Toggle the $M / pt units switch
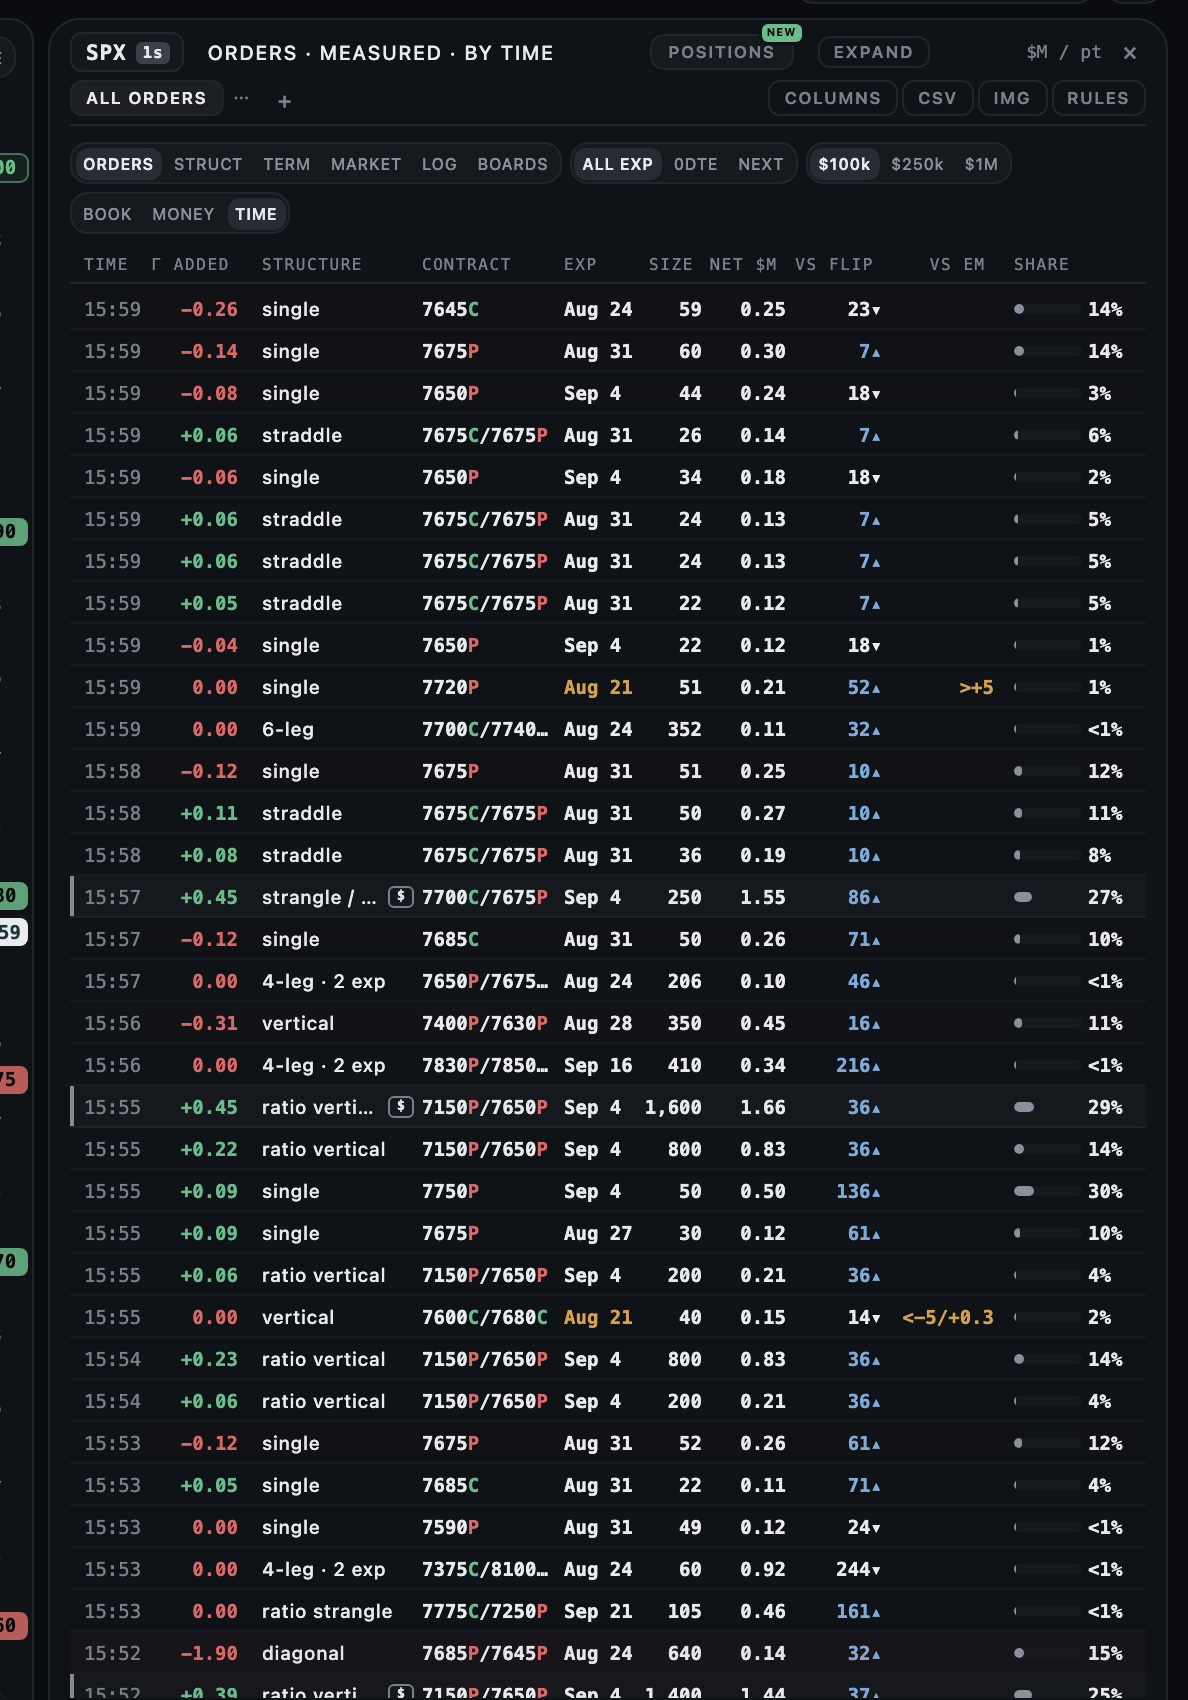Image resolution: width=1188 pixels, height=1700 pixels. tap(1064, 52)
